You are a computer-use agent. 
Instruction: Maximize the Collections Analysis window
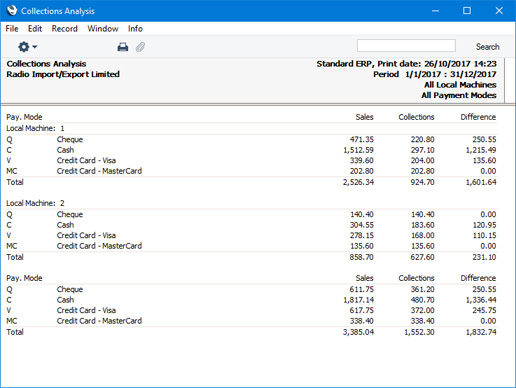467,11
